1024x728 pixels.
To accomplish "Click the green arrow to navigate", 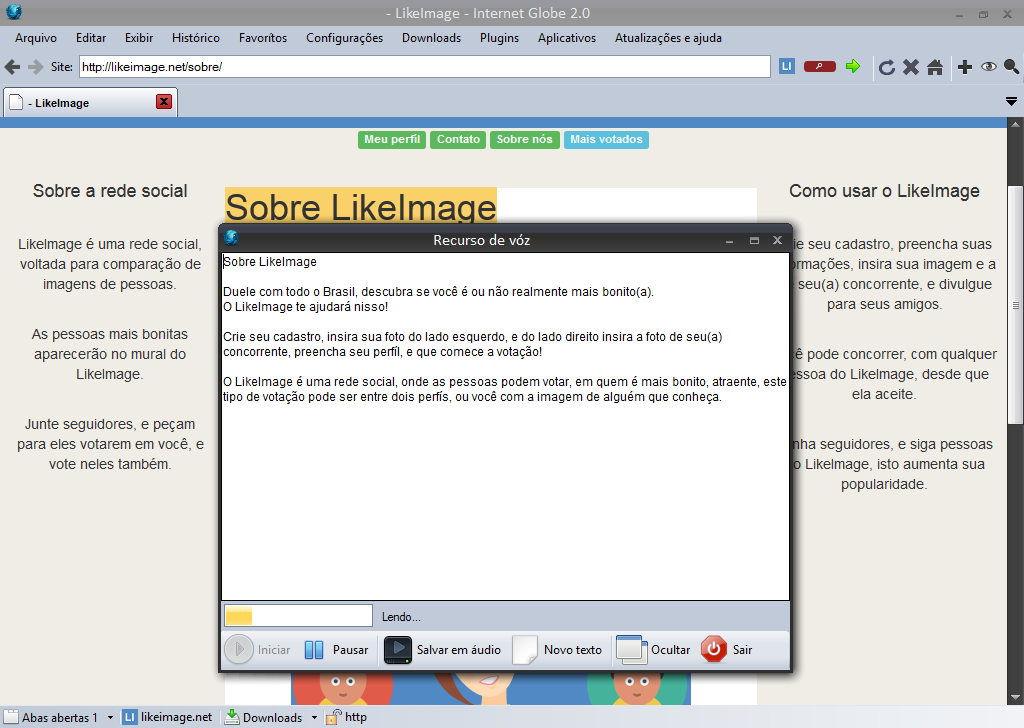I will pyautogui.click(x=852, y=65).
